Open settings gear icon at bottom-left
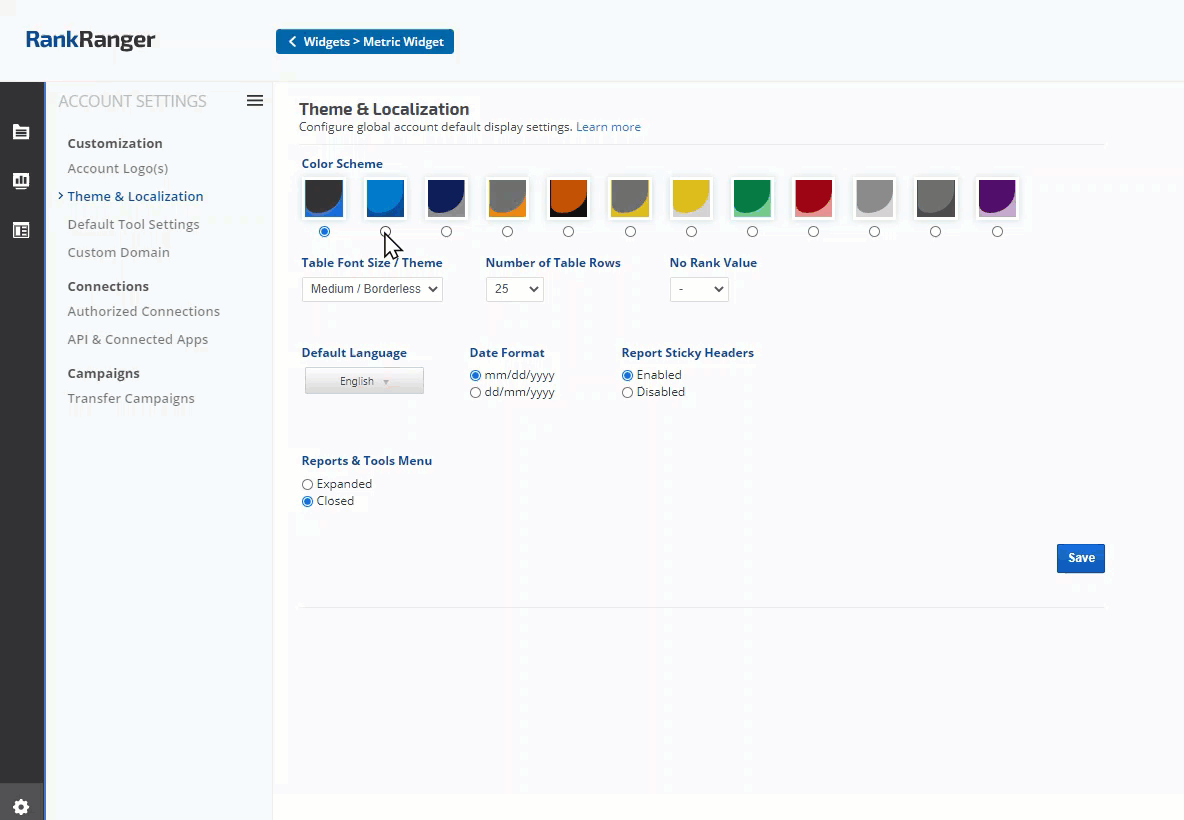The height and width of the screenshot is (820, 1184). coord(21,807)
